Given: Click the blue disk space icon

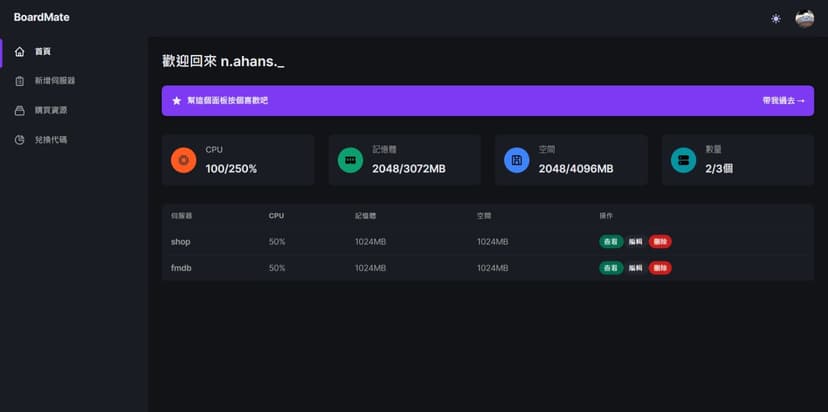Looking at the screenshot, I should 516,160.
